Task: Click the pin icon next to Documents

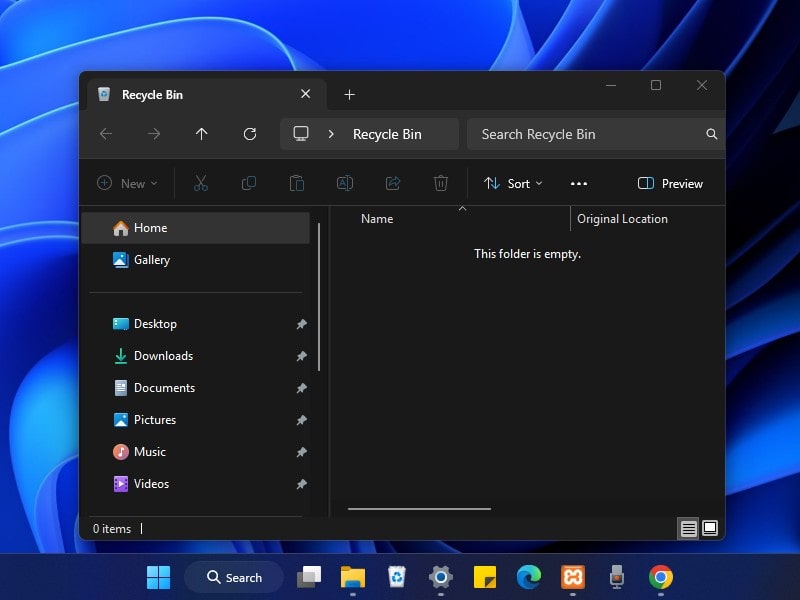Action: [302, 388]
